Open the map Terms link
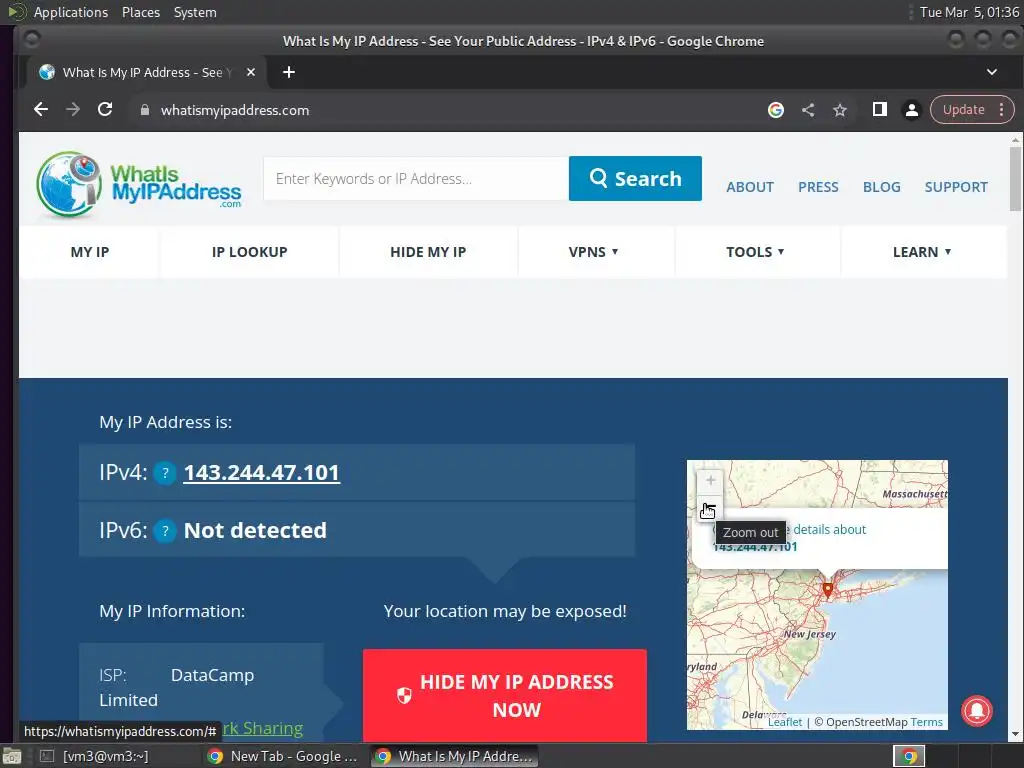 [927, 722]
